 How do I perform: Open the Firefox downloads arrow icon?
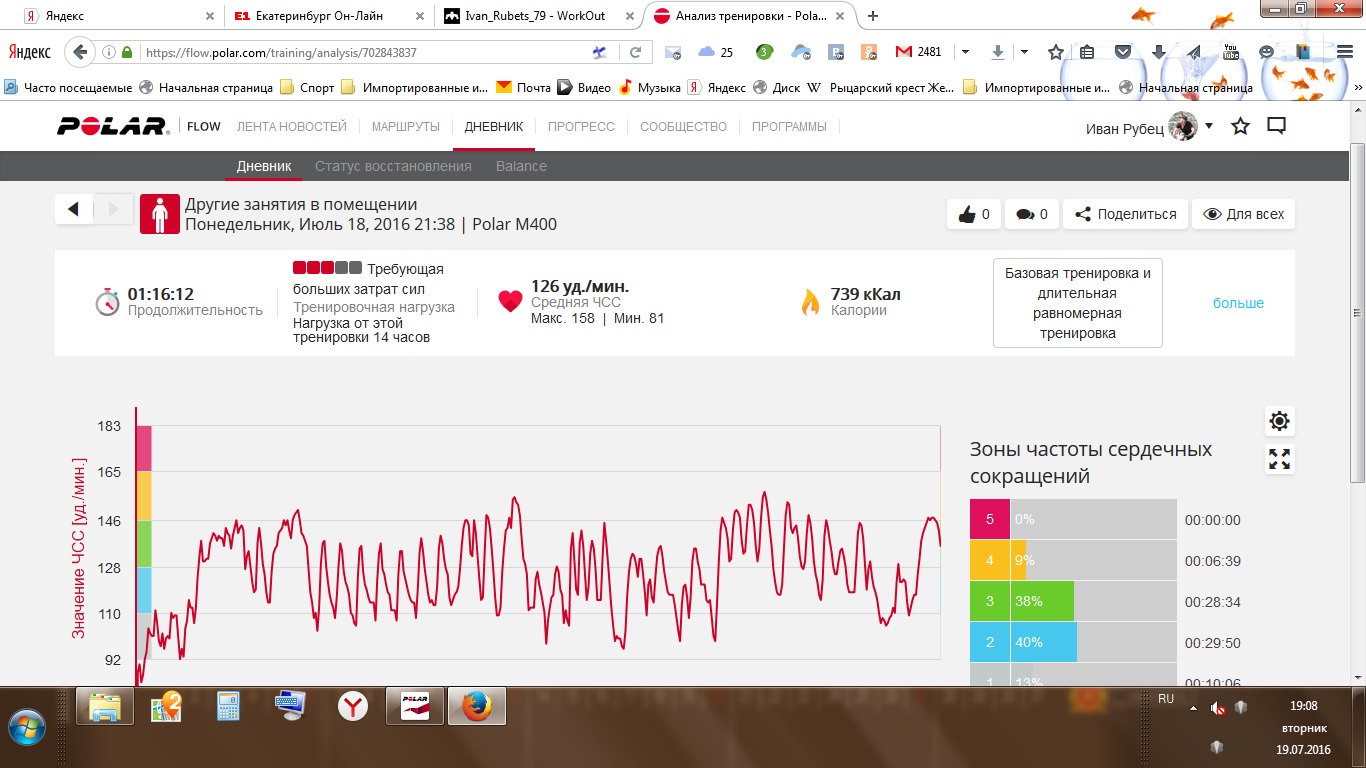click(x=997, y=52)
